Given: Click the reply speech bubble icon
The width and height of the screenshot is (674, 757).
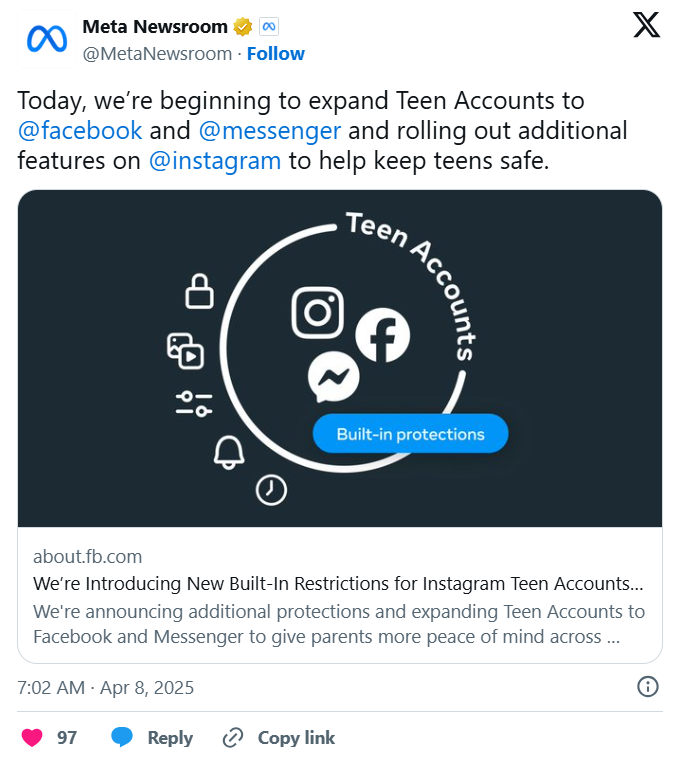Looking at the screenshot, I should coord(122,738).
